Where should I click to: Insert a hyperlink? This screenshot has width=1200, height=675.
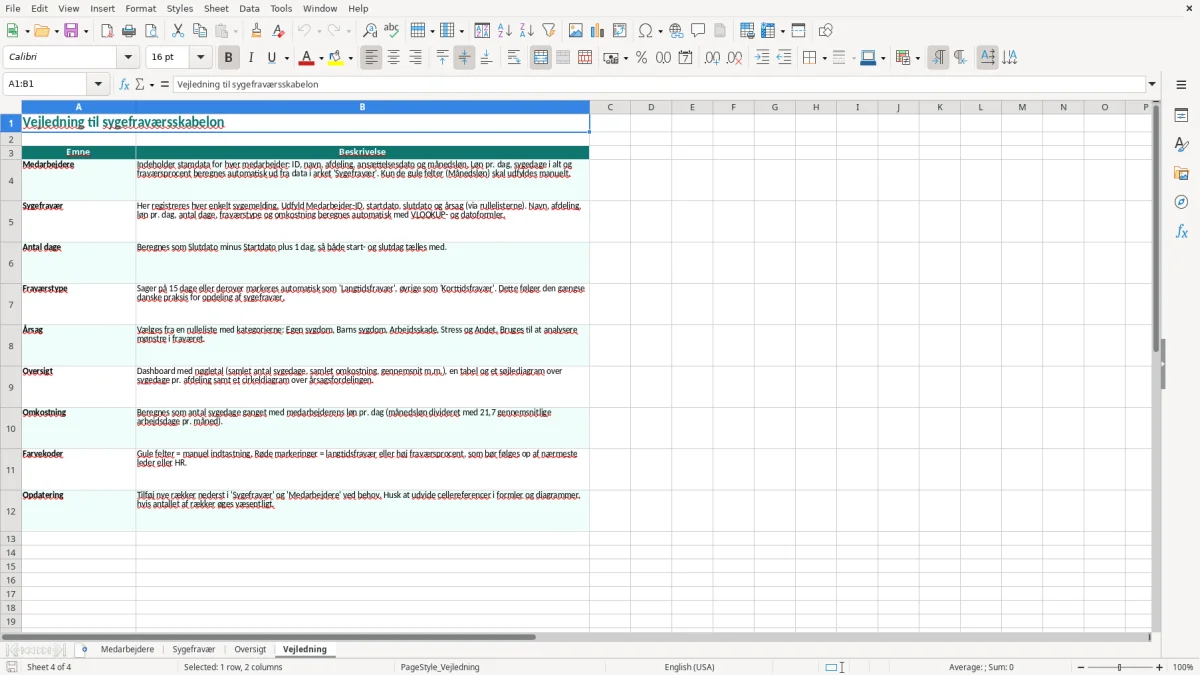click(x=676, y=31)
